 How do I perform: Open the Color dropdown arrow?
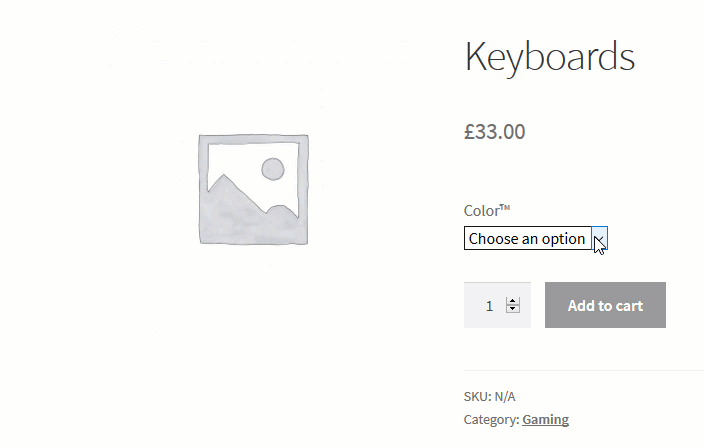pos(599,238)
